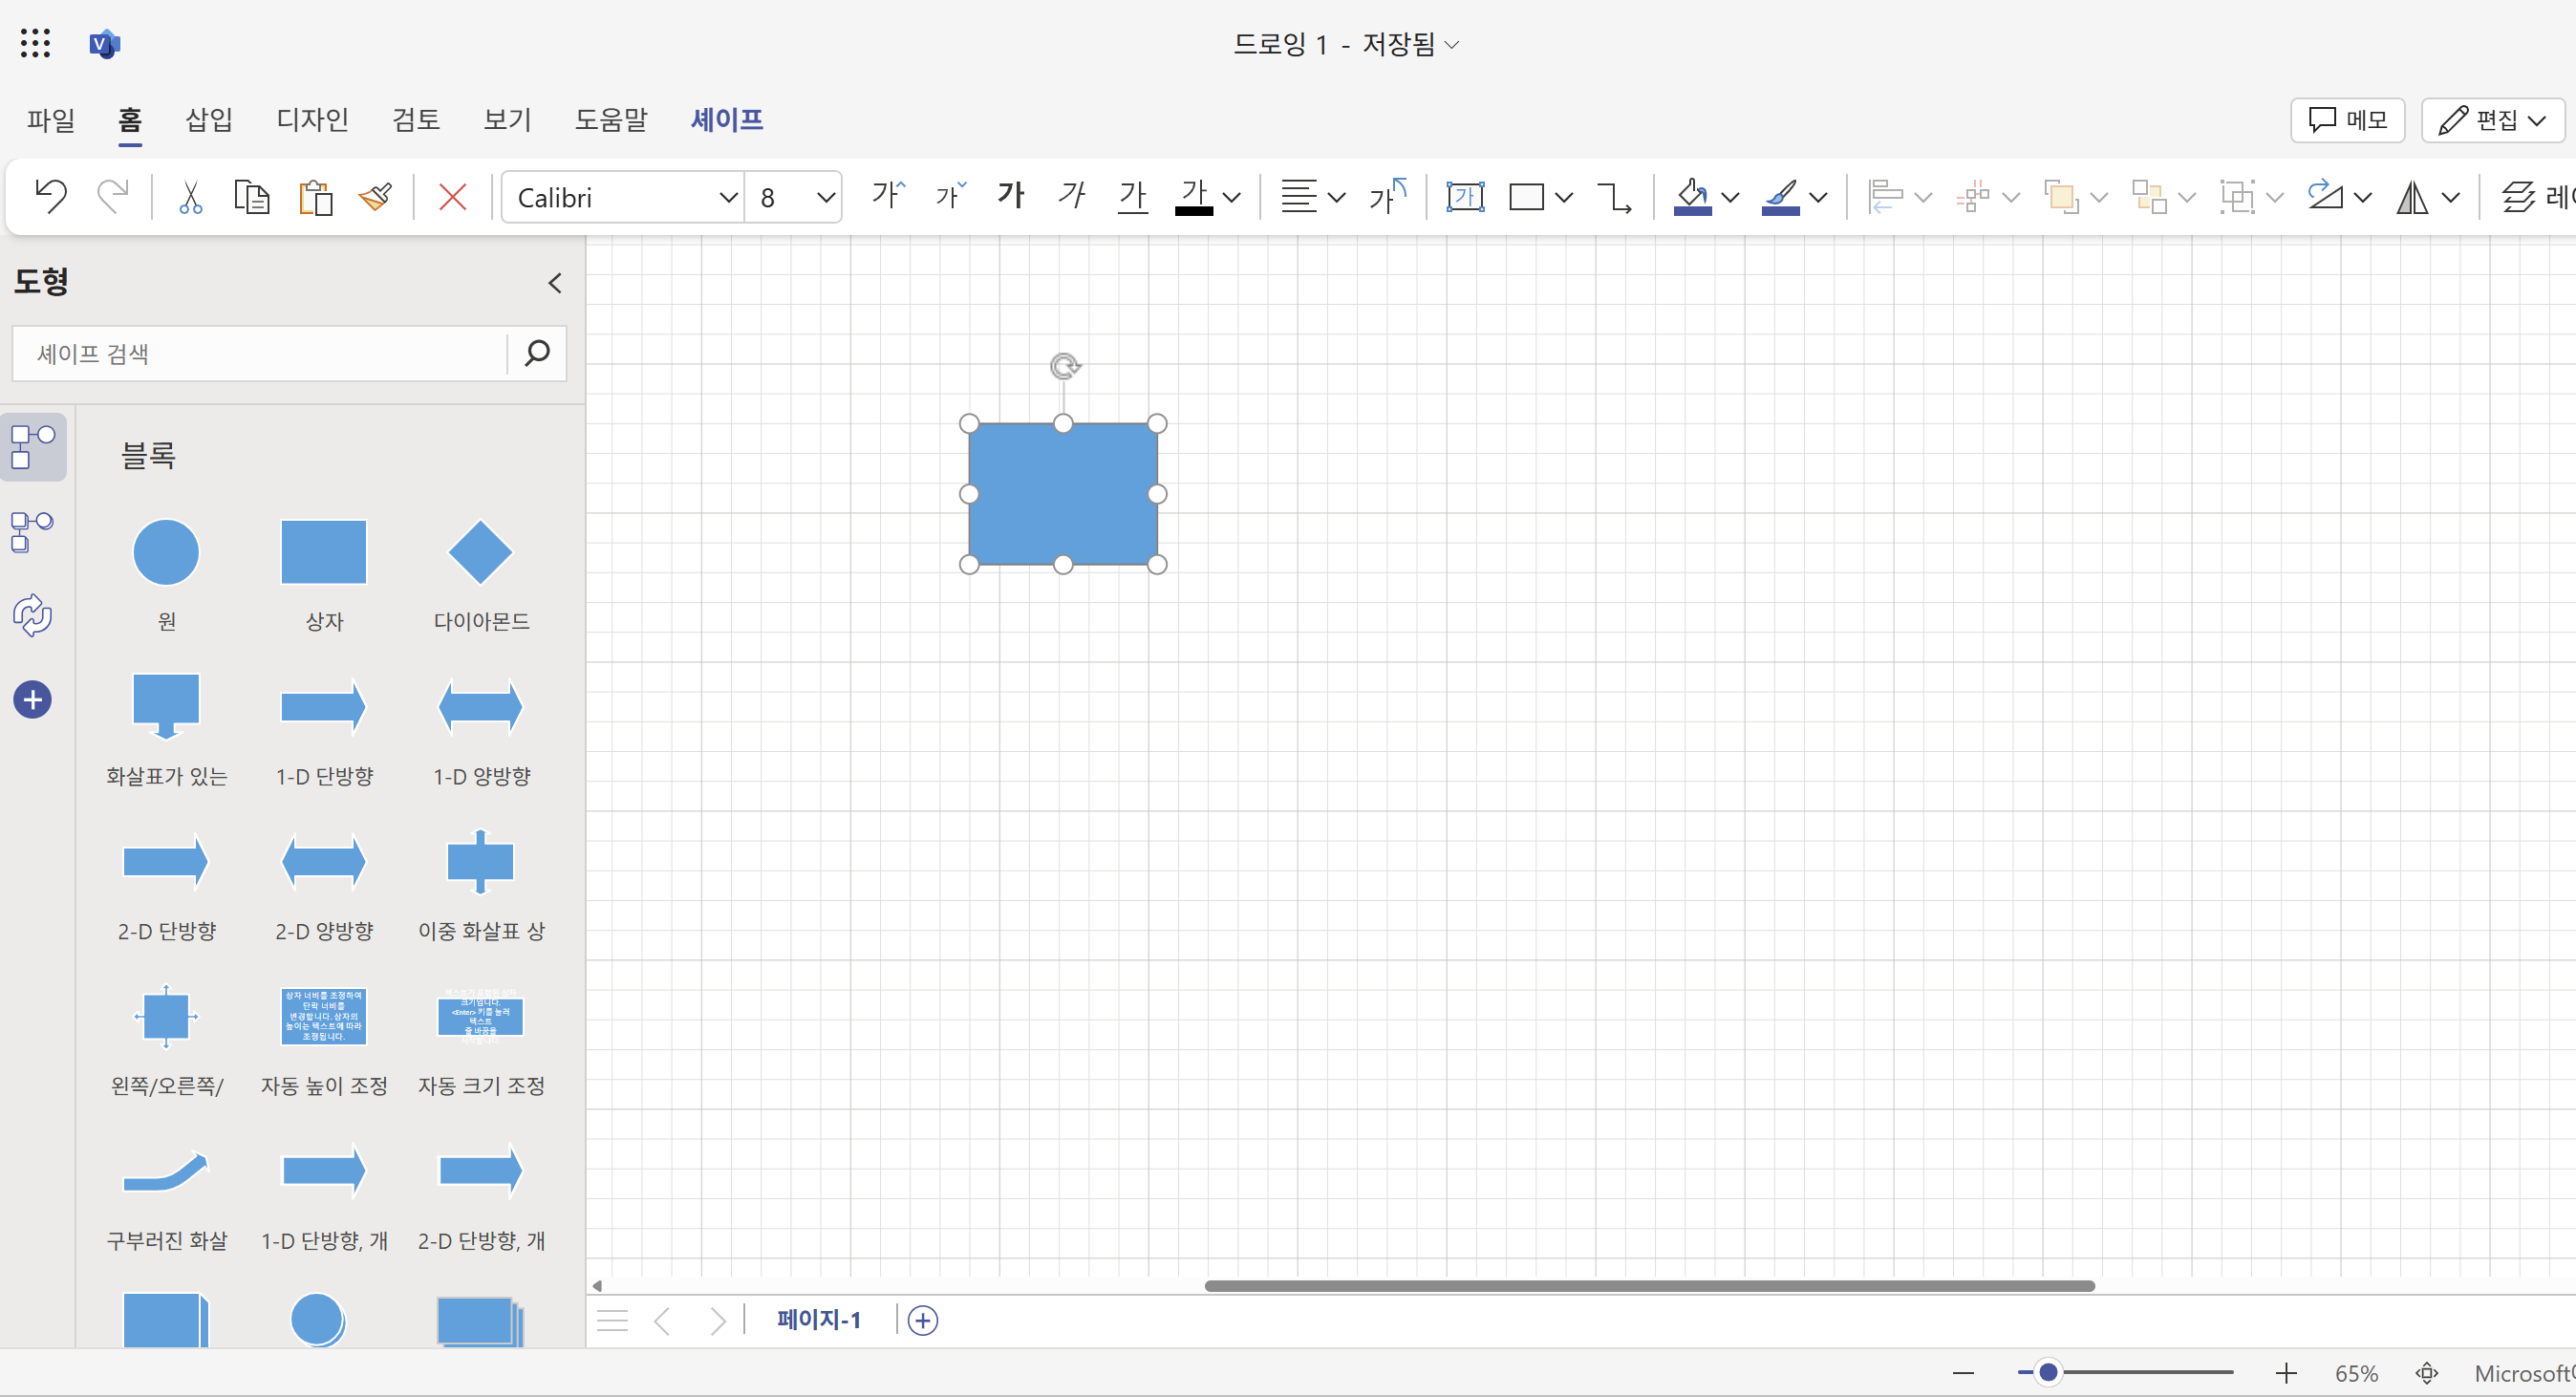Viewport: 2576px width, 1397px height.
Task: Switch to the 보기 tab
Action: point(507,120)
